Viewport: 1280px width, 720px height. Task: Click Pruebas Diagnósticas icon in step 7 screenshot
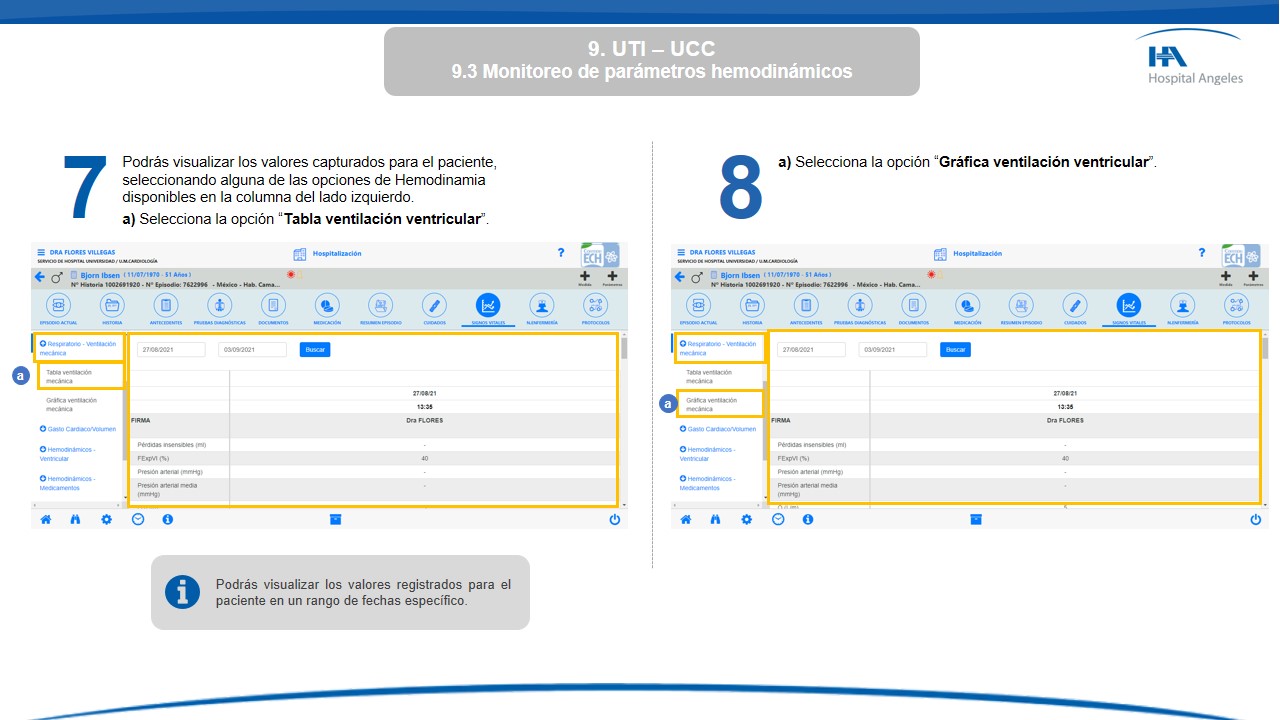click(219, 305)
